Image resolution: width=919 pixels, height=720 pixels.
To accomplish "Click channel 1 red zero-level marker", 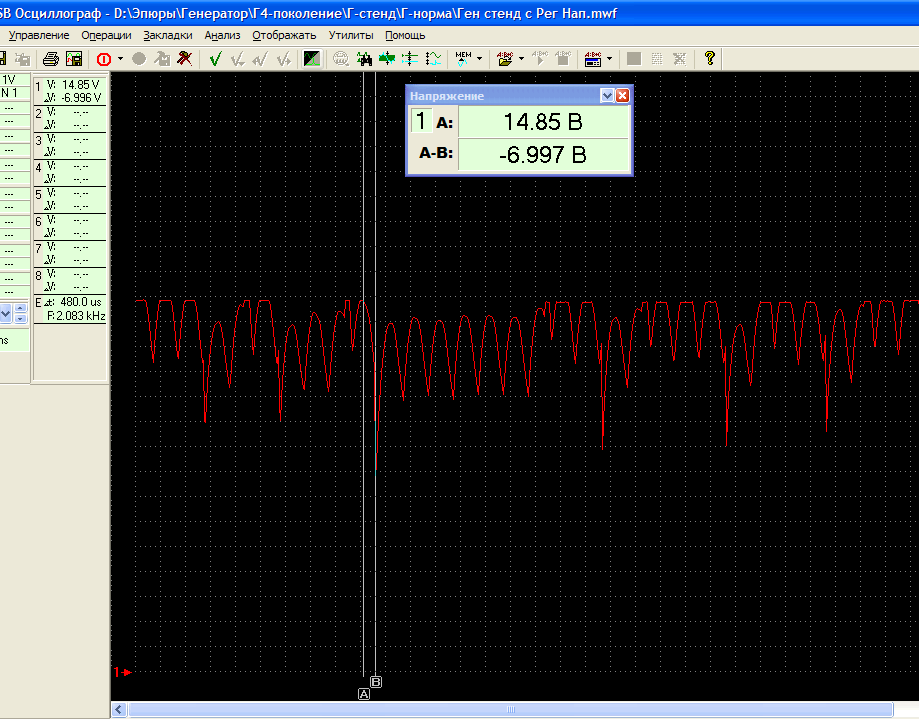I will coord(122,672).
